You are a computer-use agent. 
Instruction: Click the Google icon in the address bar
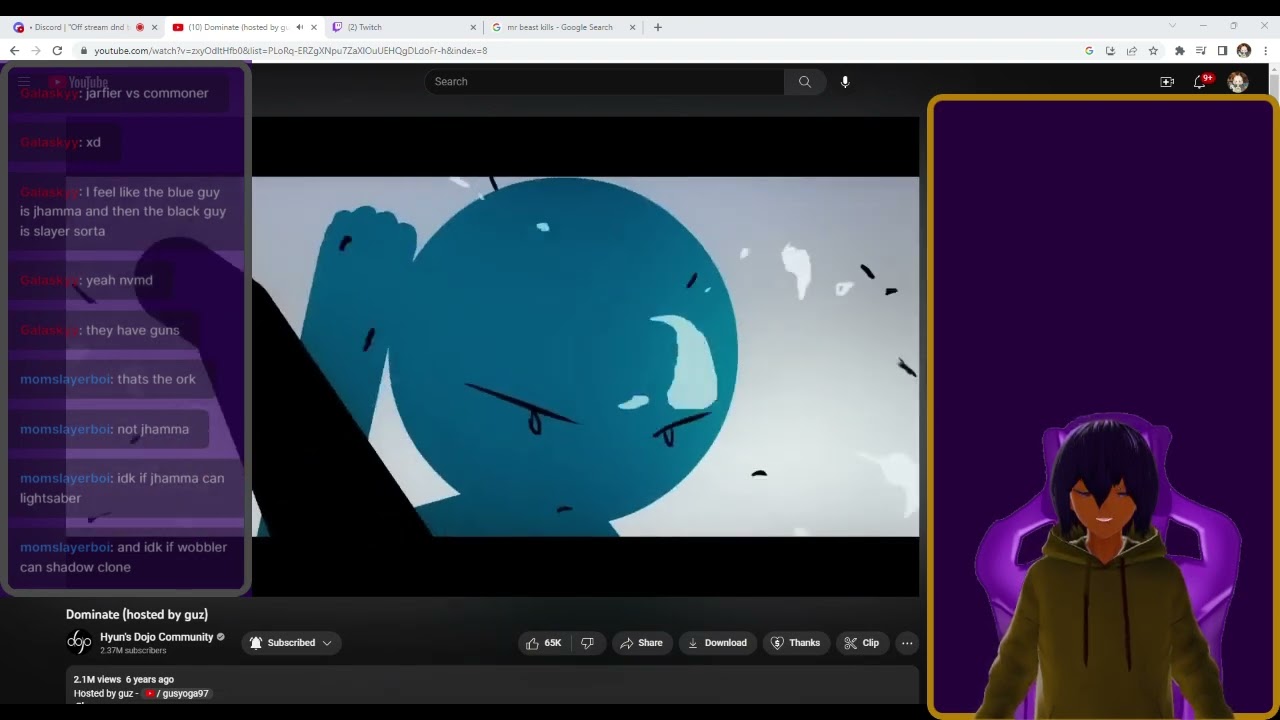[x=1089, y=50]
